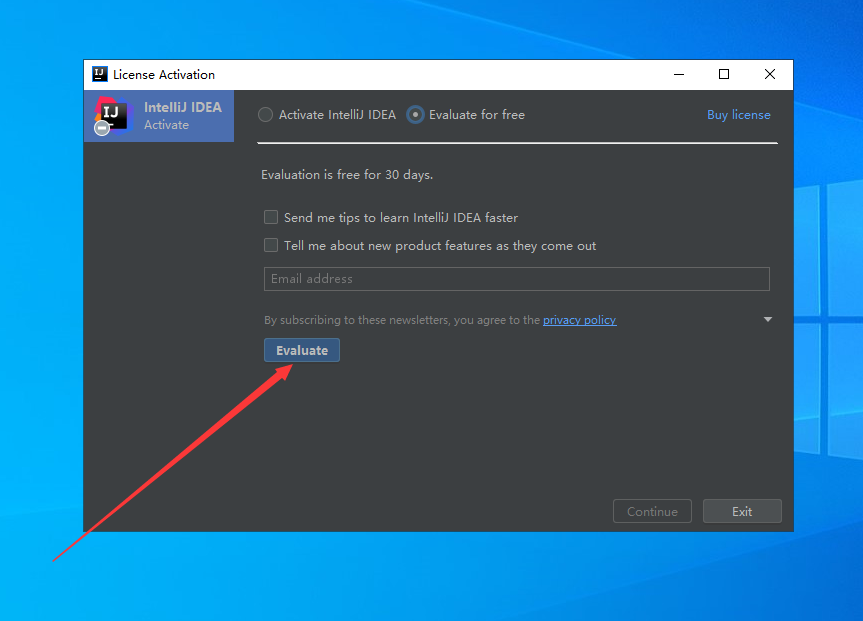Screen dimensions: 863x621
Task: Enable Send me tips to learn faster
Action: tap(271, 217)
